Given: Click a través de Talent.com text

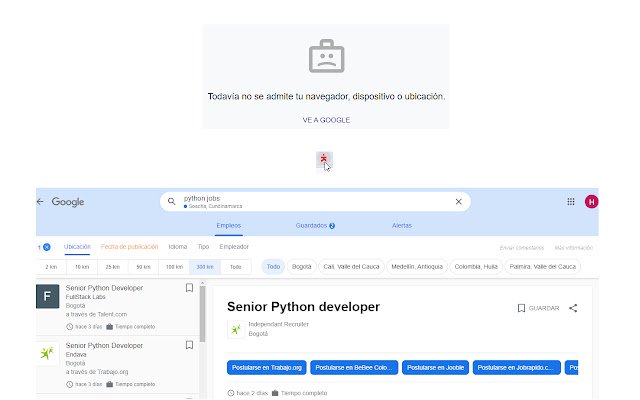Looking at the screenshot, I should pos(96,315).
